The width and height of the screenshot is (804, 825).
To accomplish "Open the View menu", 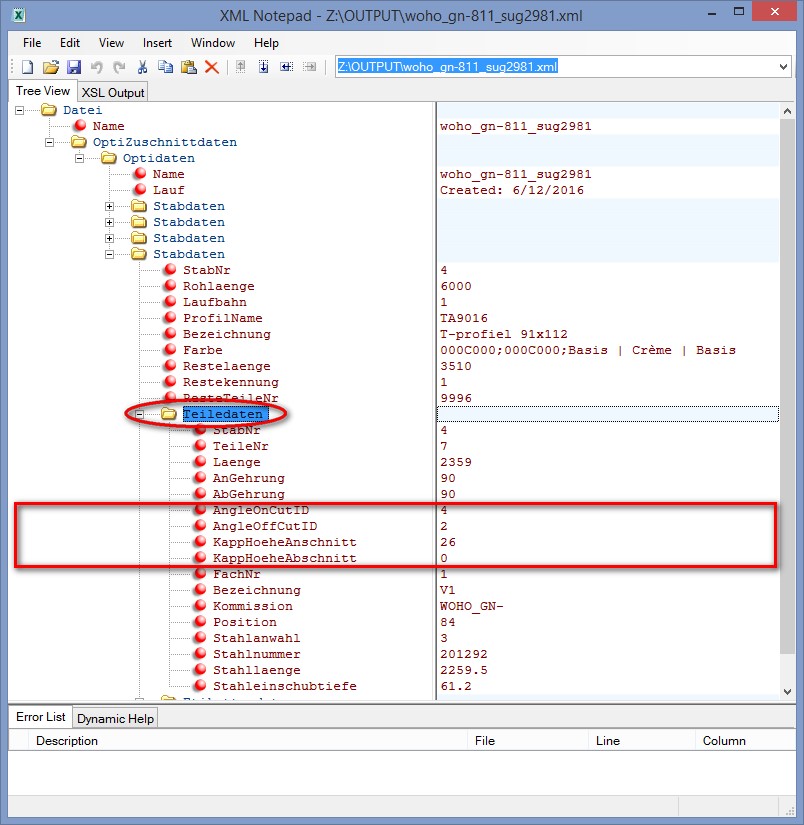I will (x=111, y=43).
